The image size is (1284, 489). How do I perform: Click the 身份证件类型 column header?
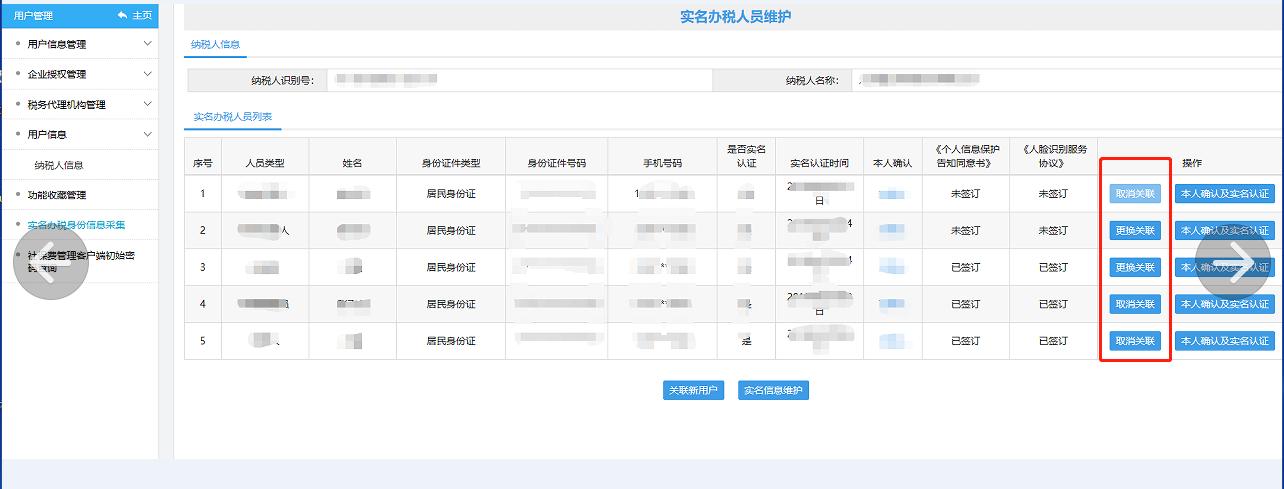pyautogui.click(x=451, y=163)
